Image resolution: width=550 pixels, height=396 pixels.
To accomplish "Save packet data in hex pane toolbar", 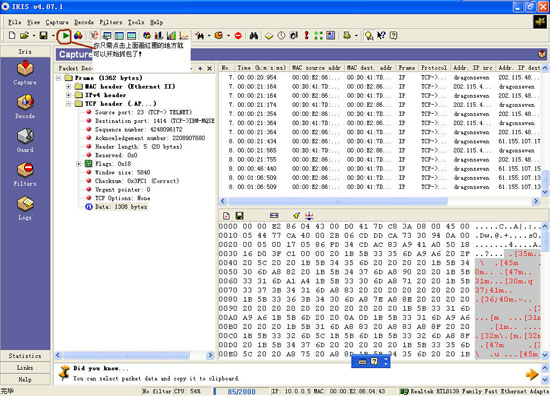I will pos(240,216).
